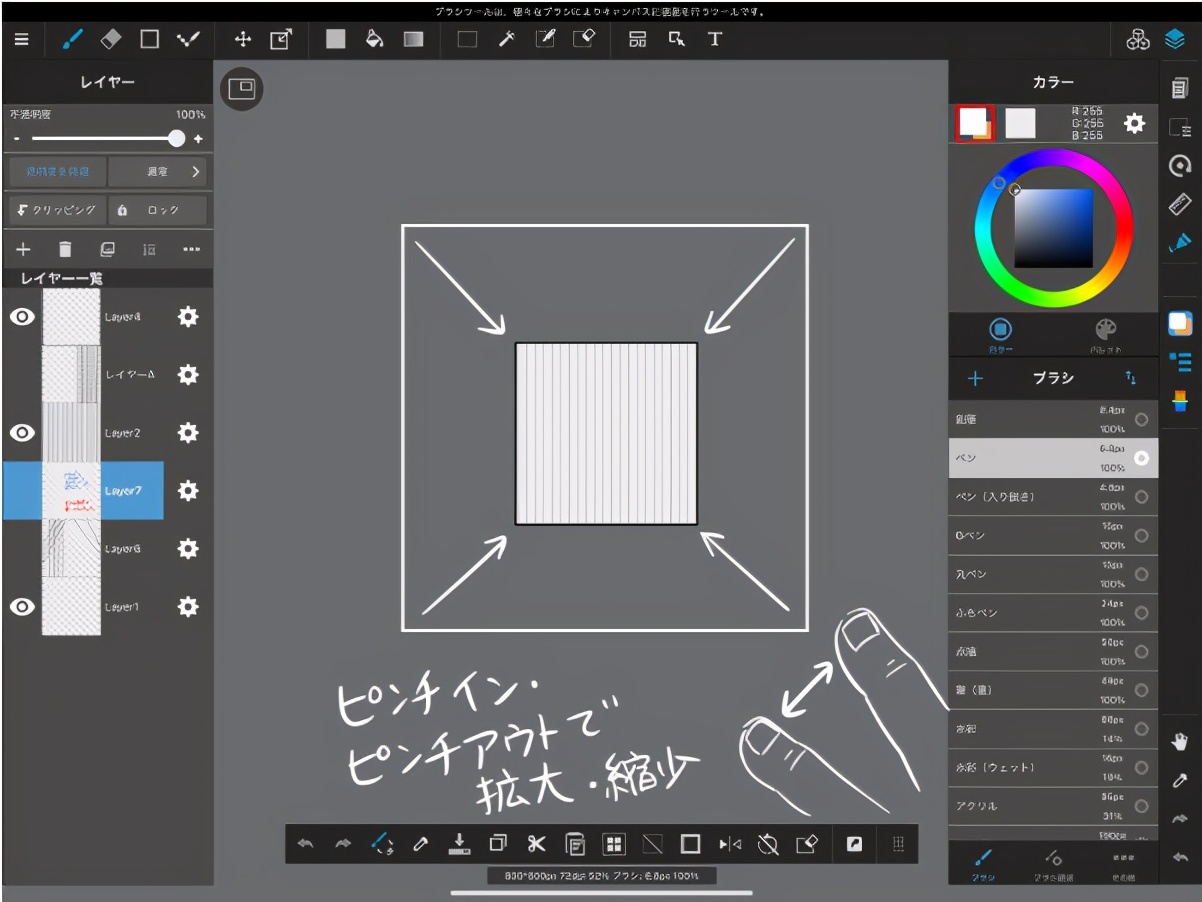Click the クリッピング (Clipping) button
The width and height of the screenshot is (1202, 902).
tap(56, 210)
